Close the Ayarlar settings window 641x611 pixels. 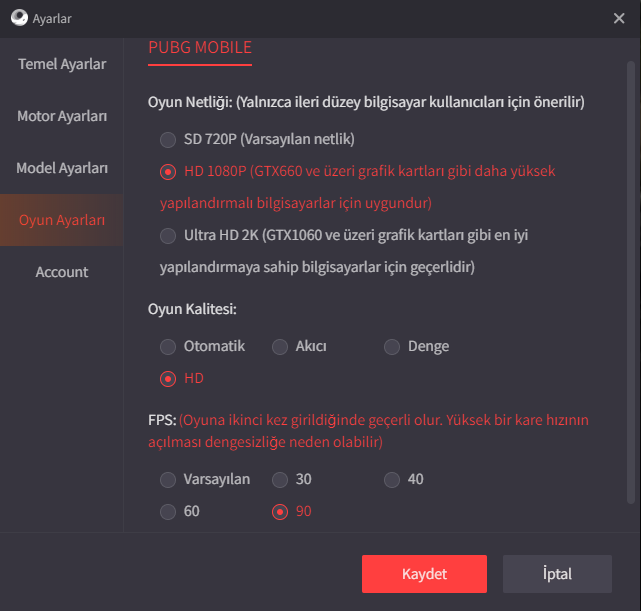[x=619, y=18]
